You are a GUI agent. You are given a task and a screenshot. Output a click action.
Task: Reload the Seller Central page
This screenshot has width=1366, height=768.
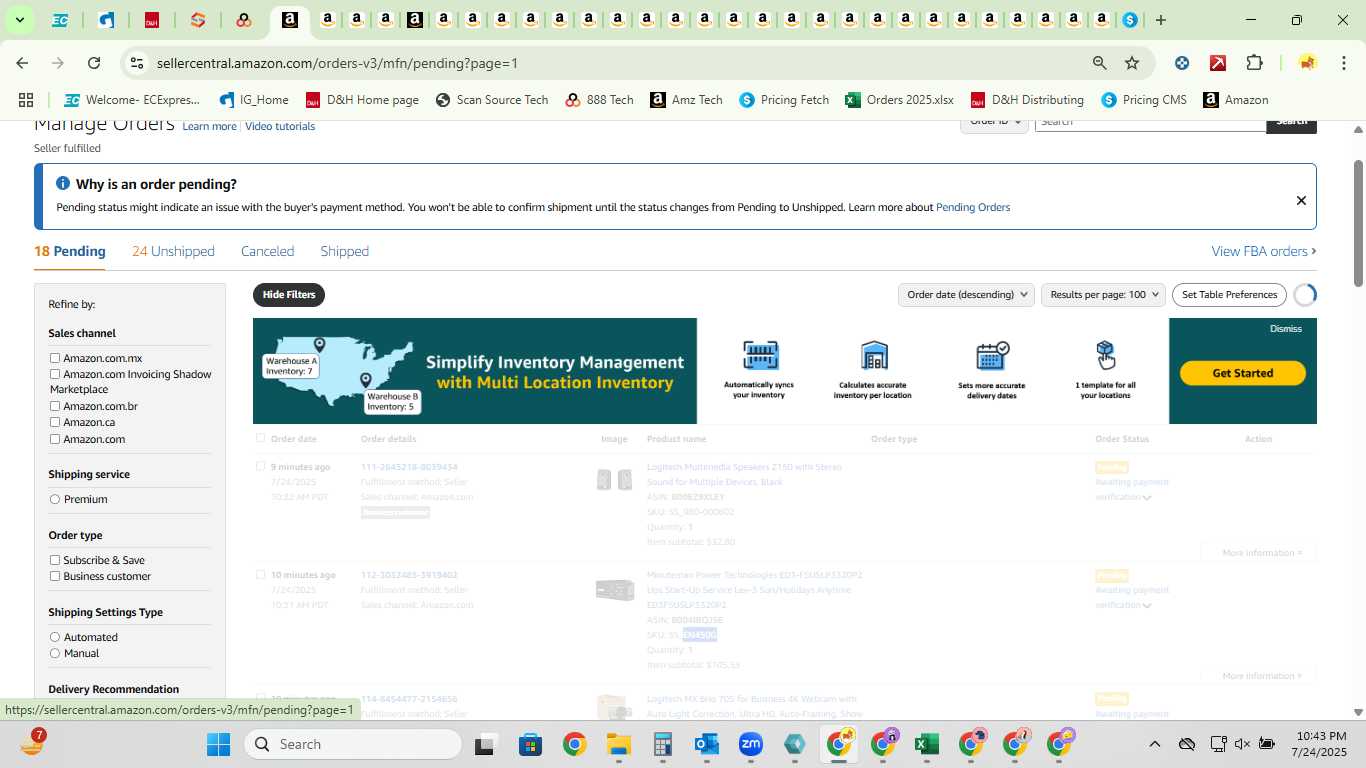click(x=94, y=63)
